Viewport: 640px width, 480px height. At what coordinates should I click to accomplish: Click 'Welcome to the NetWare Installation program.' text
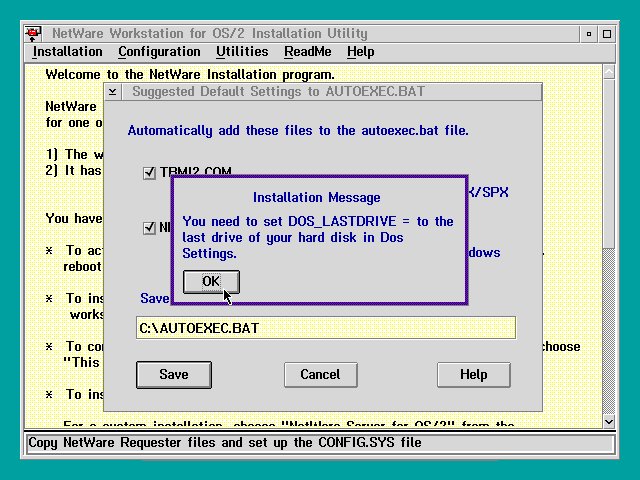(x=190, y=75)
